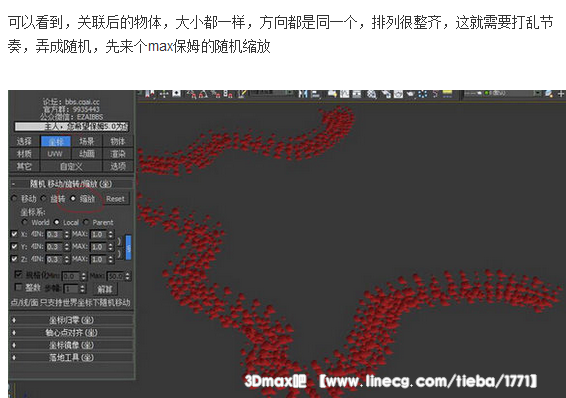The width and height of the screenshot is (566, 398).
Task: Click the Y MIN value field
Action: [55, 247]
